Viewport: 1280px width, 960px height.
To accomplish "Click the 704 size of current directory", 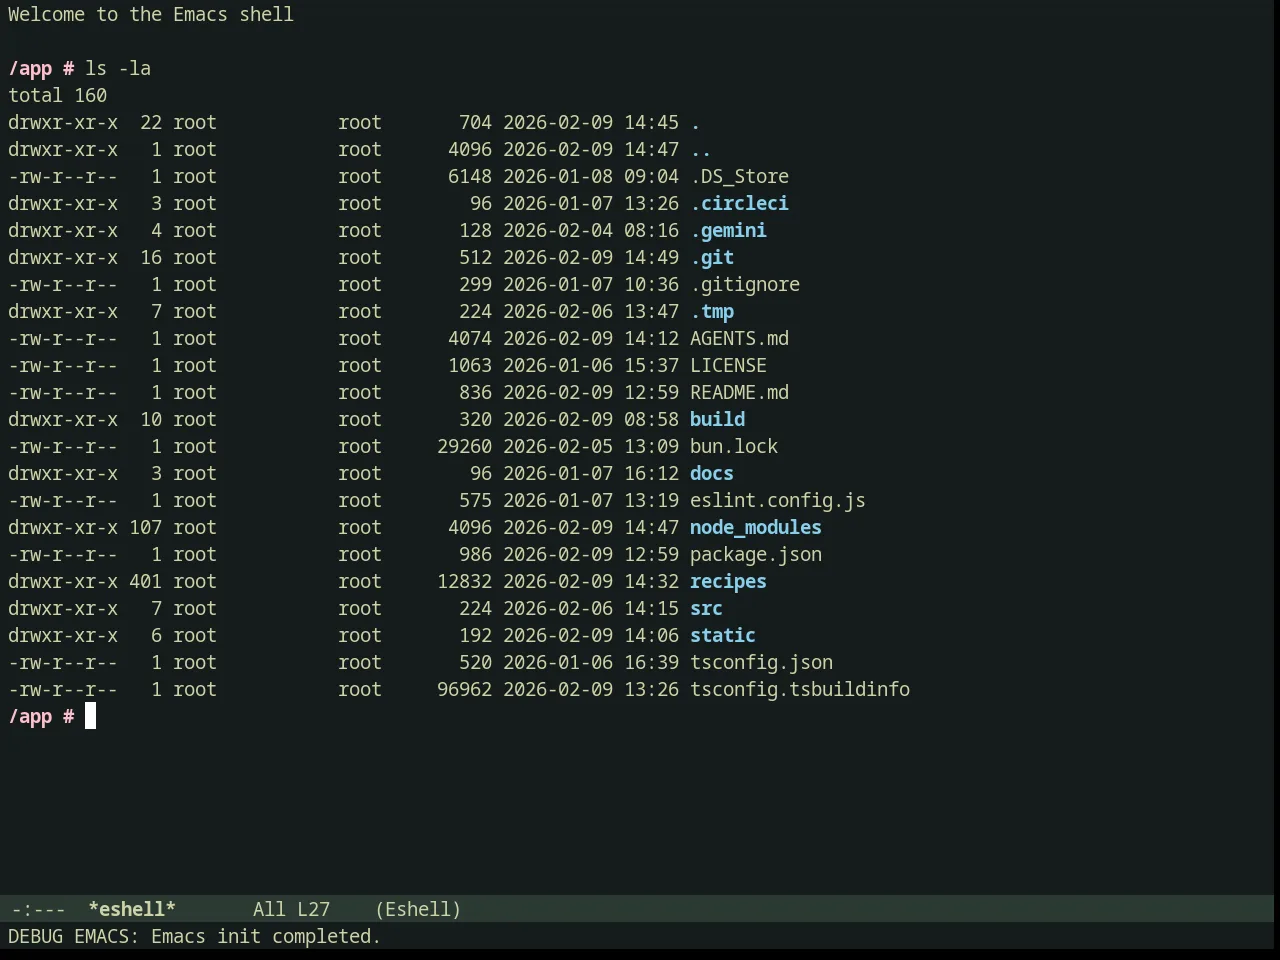I will tap(475, 122).
